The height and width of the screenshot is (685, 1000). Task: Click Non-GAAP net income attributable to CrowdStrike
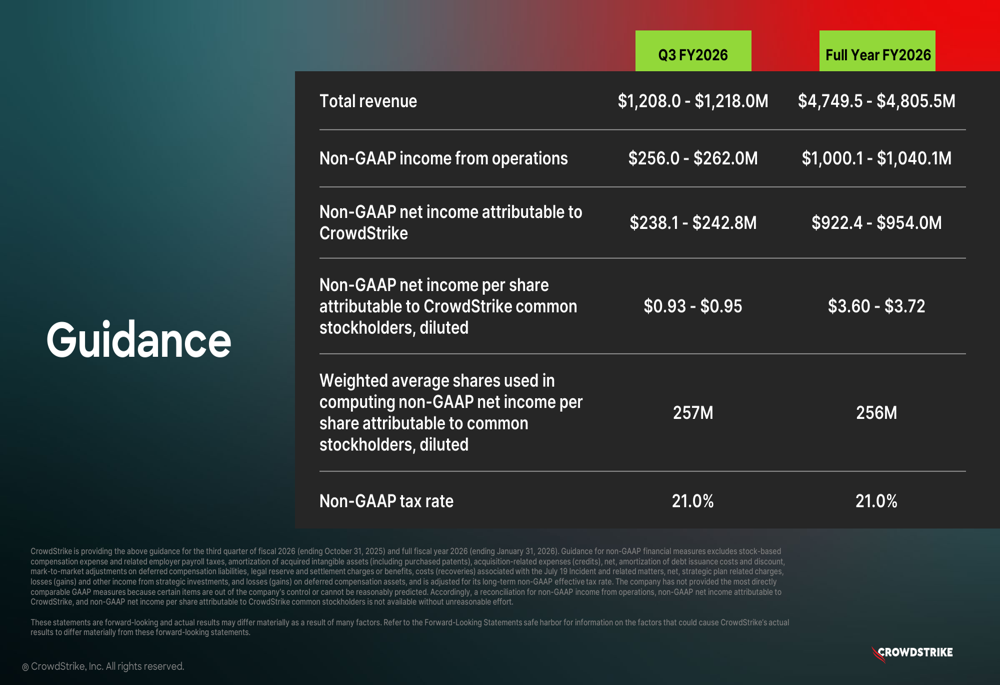pyautogui.click(x=450, y=222)
